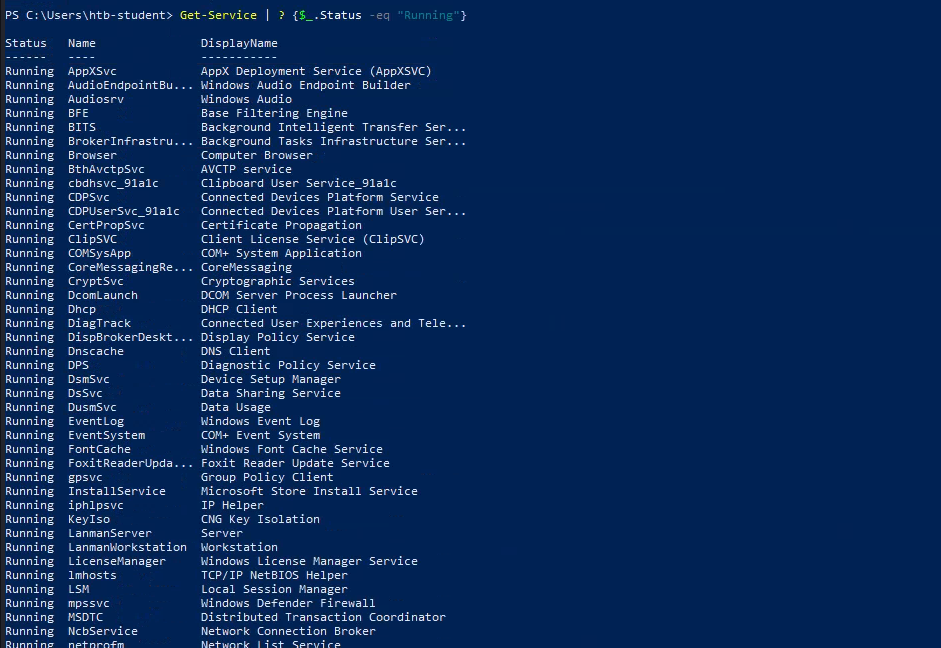This screenshot has width=941, height=648.
Task: Click the Base Filtering Engine entry
Action: [x=274, y=113]
